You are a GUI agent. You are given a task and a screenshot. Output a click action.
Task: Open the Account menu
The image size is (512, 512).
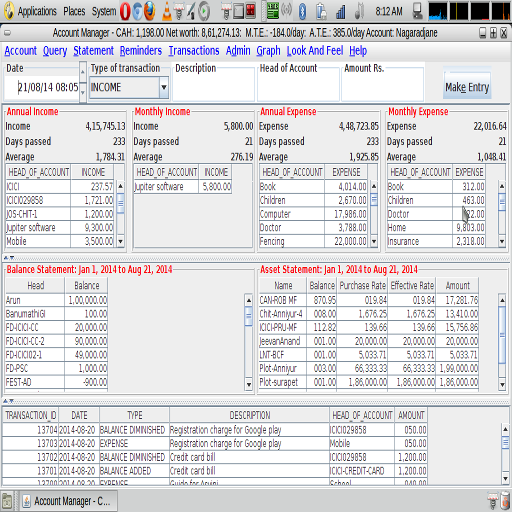coord(21,51)
